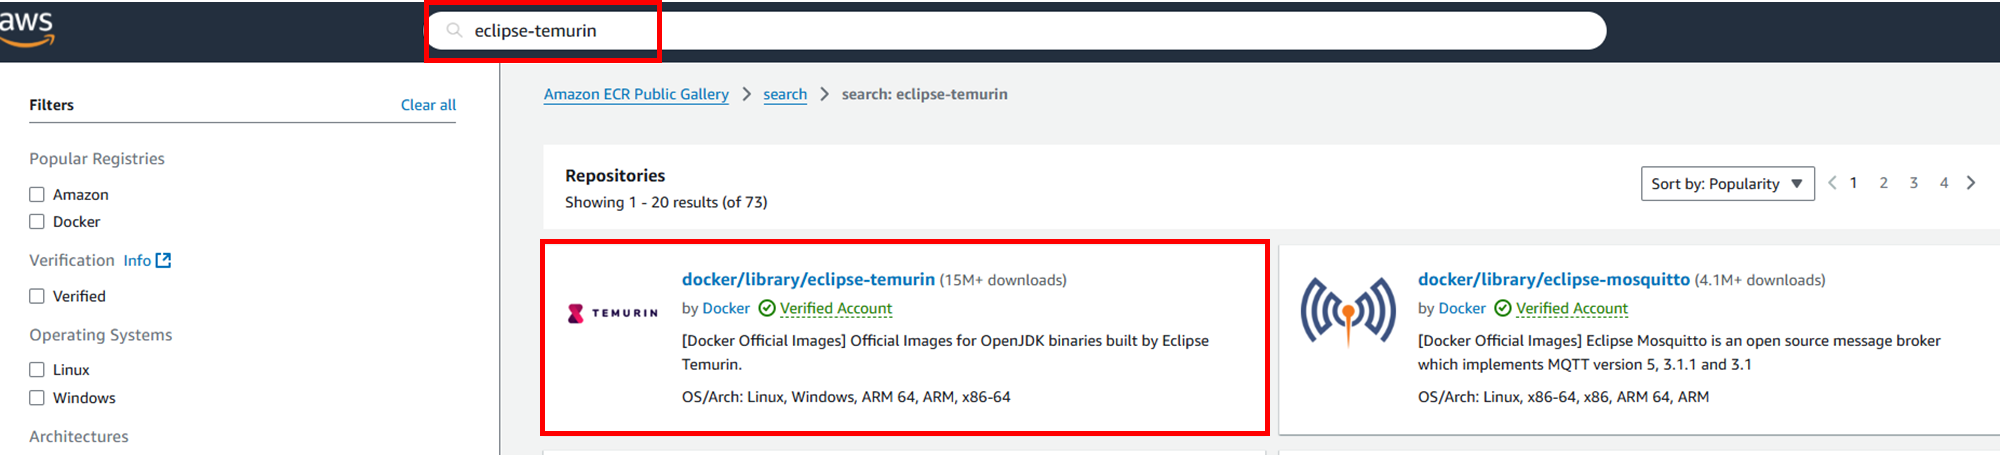Viewport: 2000px width, 455px height.
Task: Open the Verification Info external link icon
Action: pos(164,260)
